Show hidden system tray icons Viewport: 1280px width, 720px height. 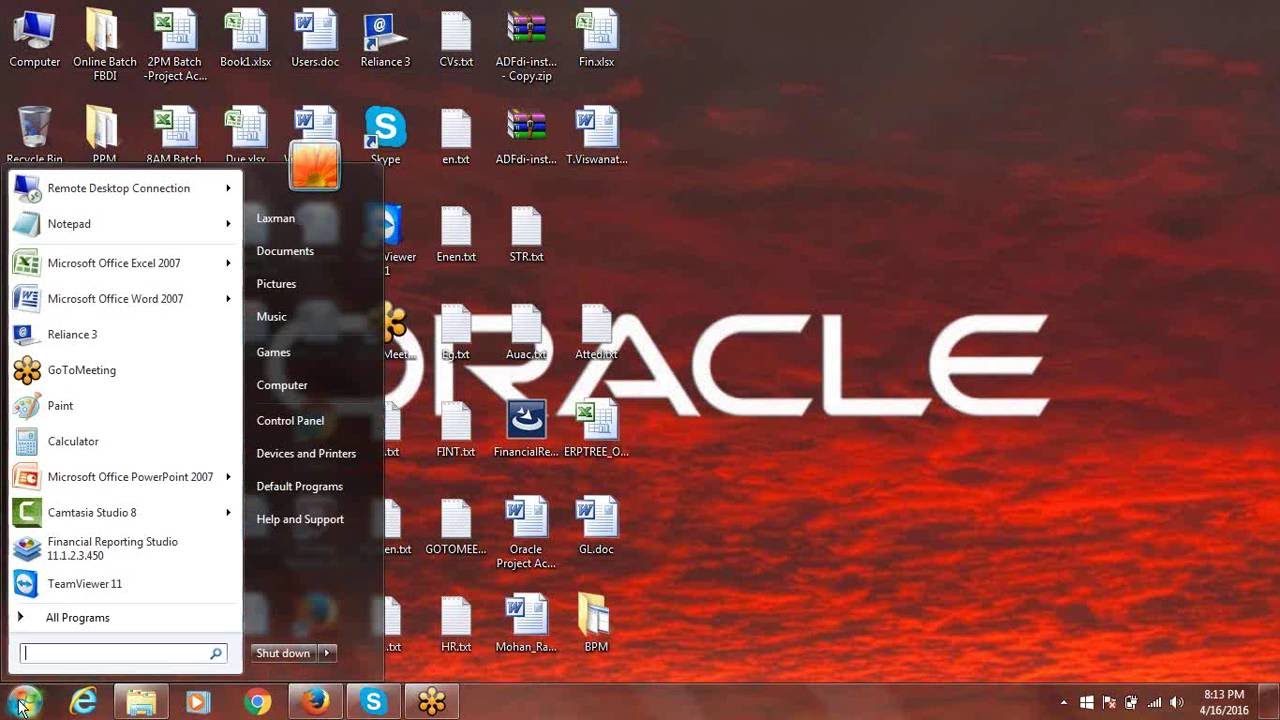1063,703
